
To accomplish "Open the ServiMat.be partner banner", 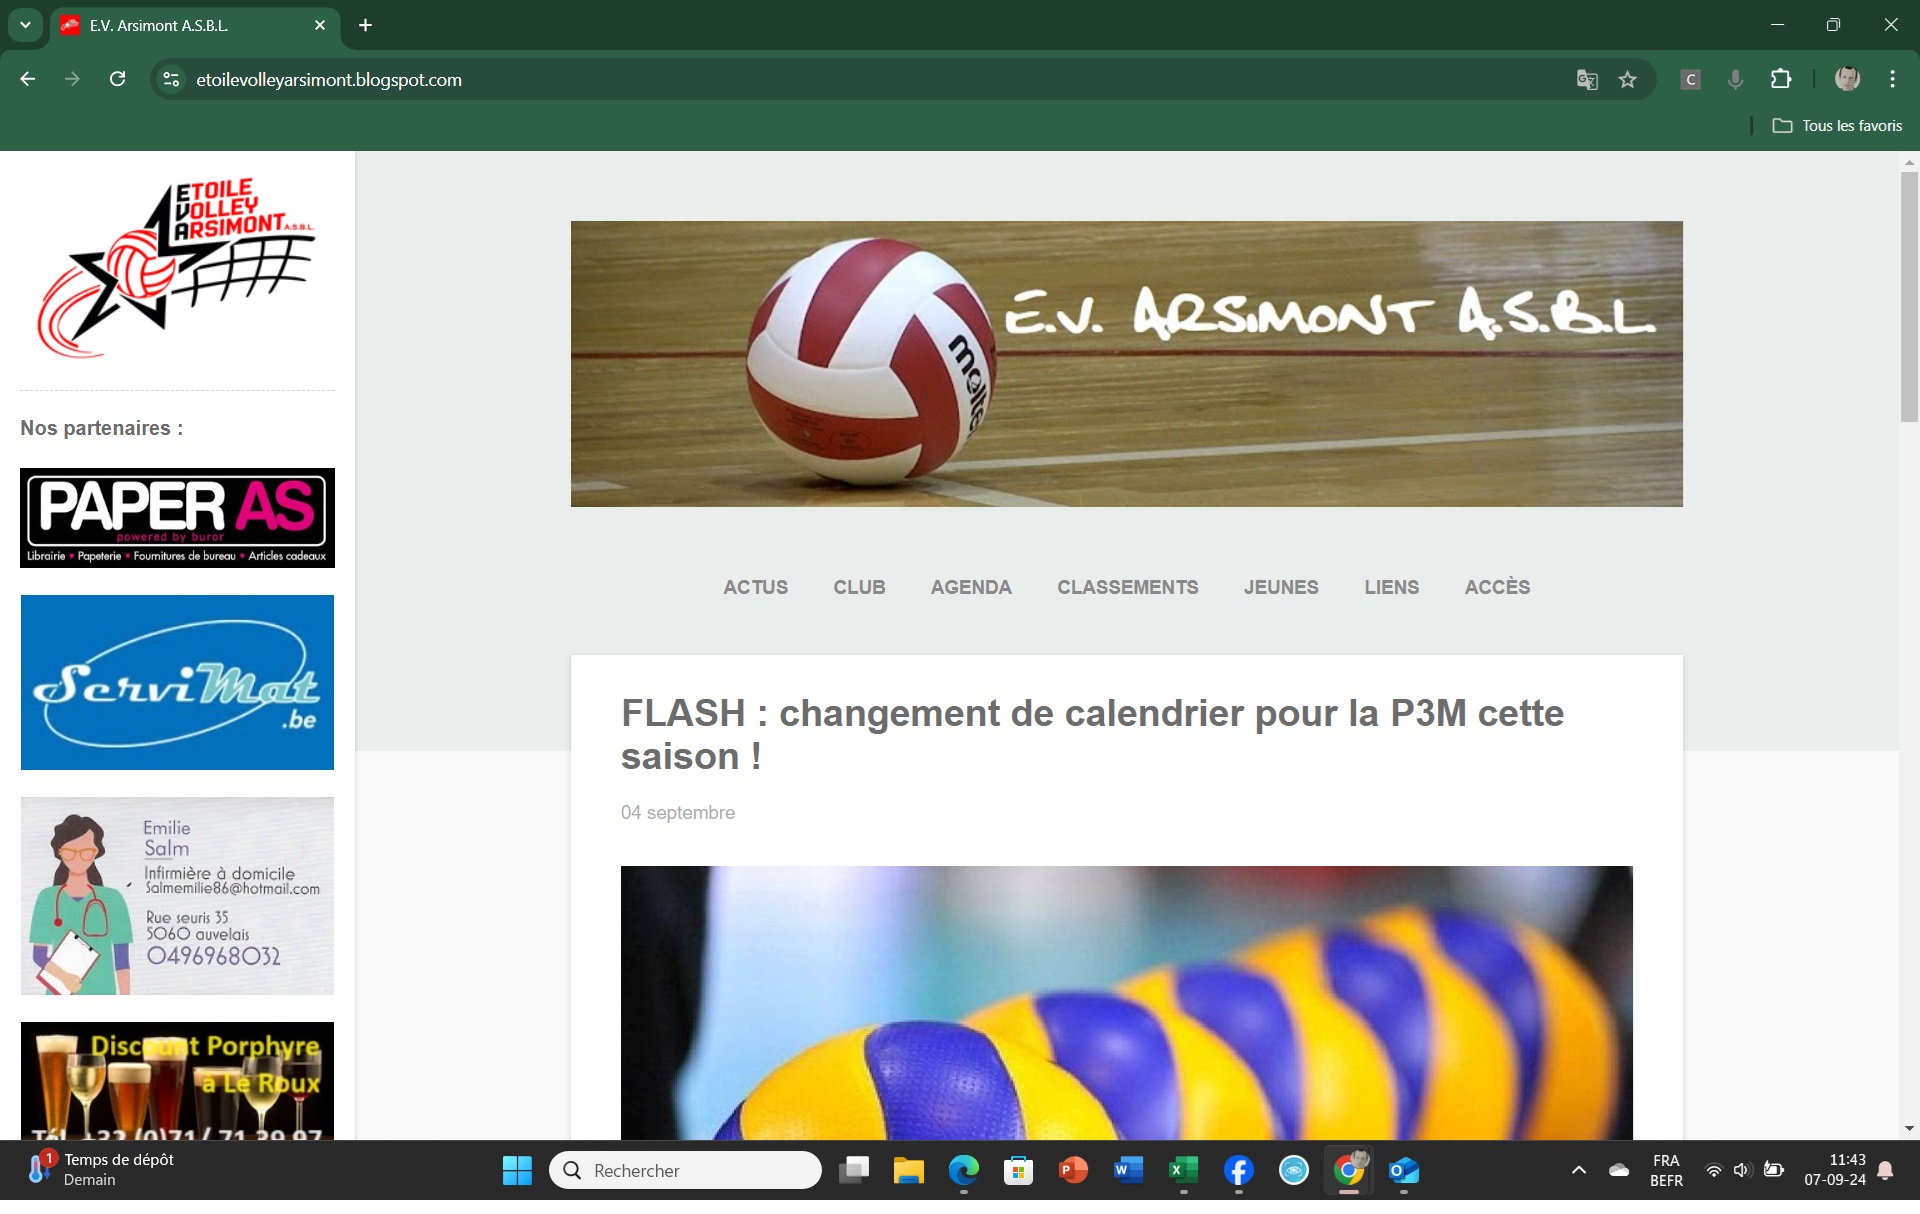I will click(177, 682).
